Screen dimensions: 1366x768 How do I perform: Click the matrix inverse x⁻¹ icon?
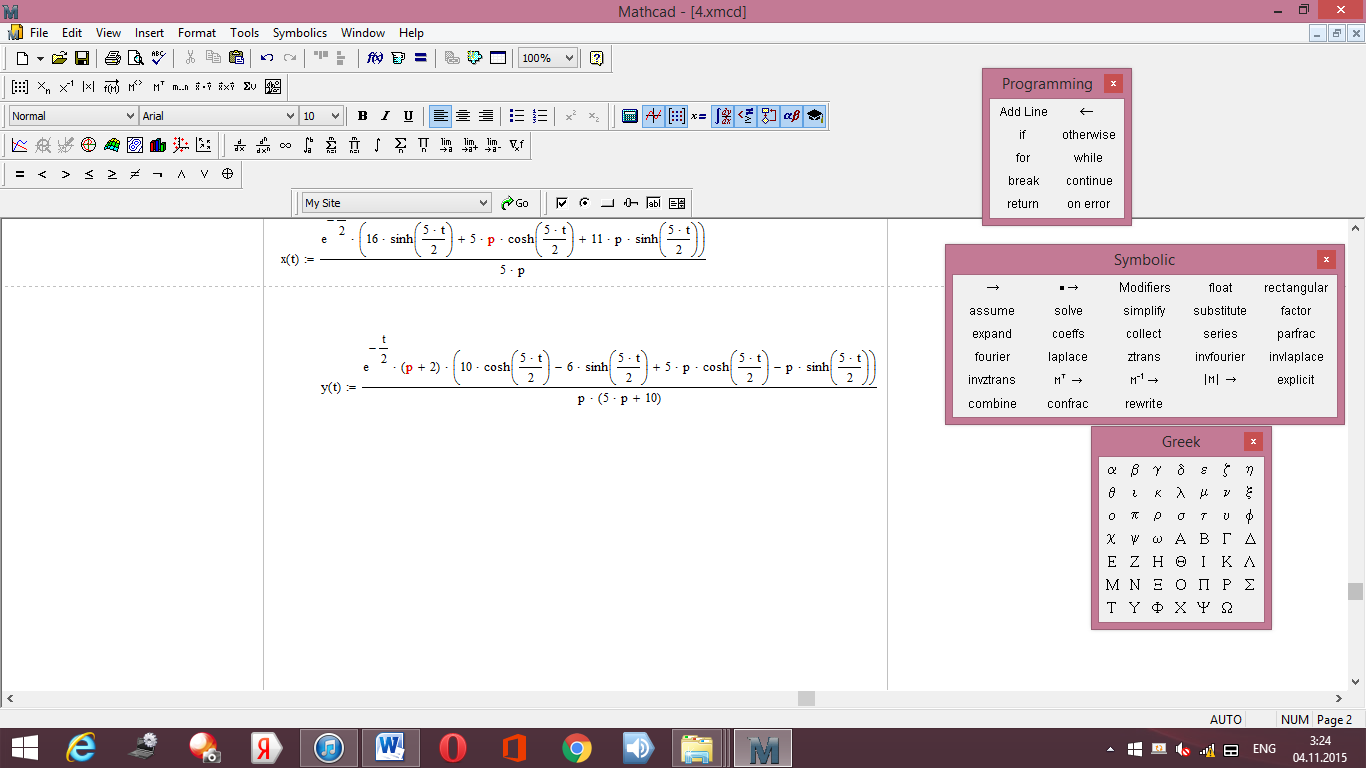66,87
